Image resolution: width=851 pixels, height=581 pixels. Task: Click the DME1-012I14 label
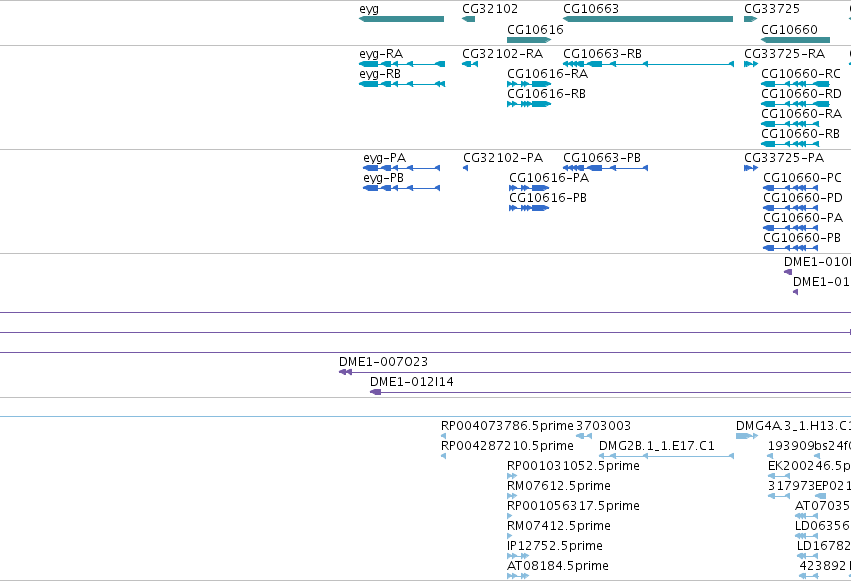412,382
